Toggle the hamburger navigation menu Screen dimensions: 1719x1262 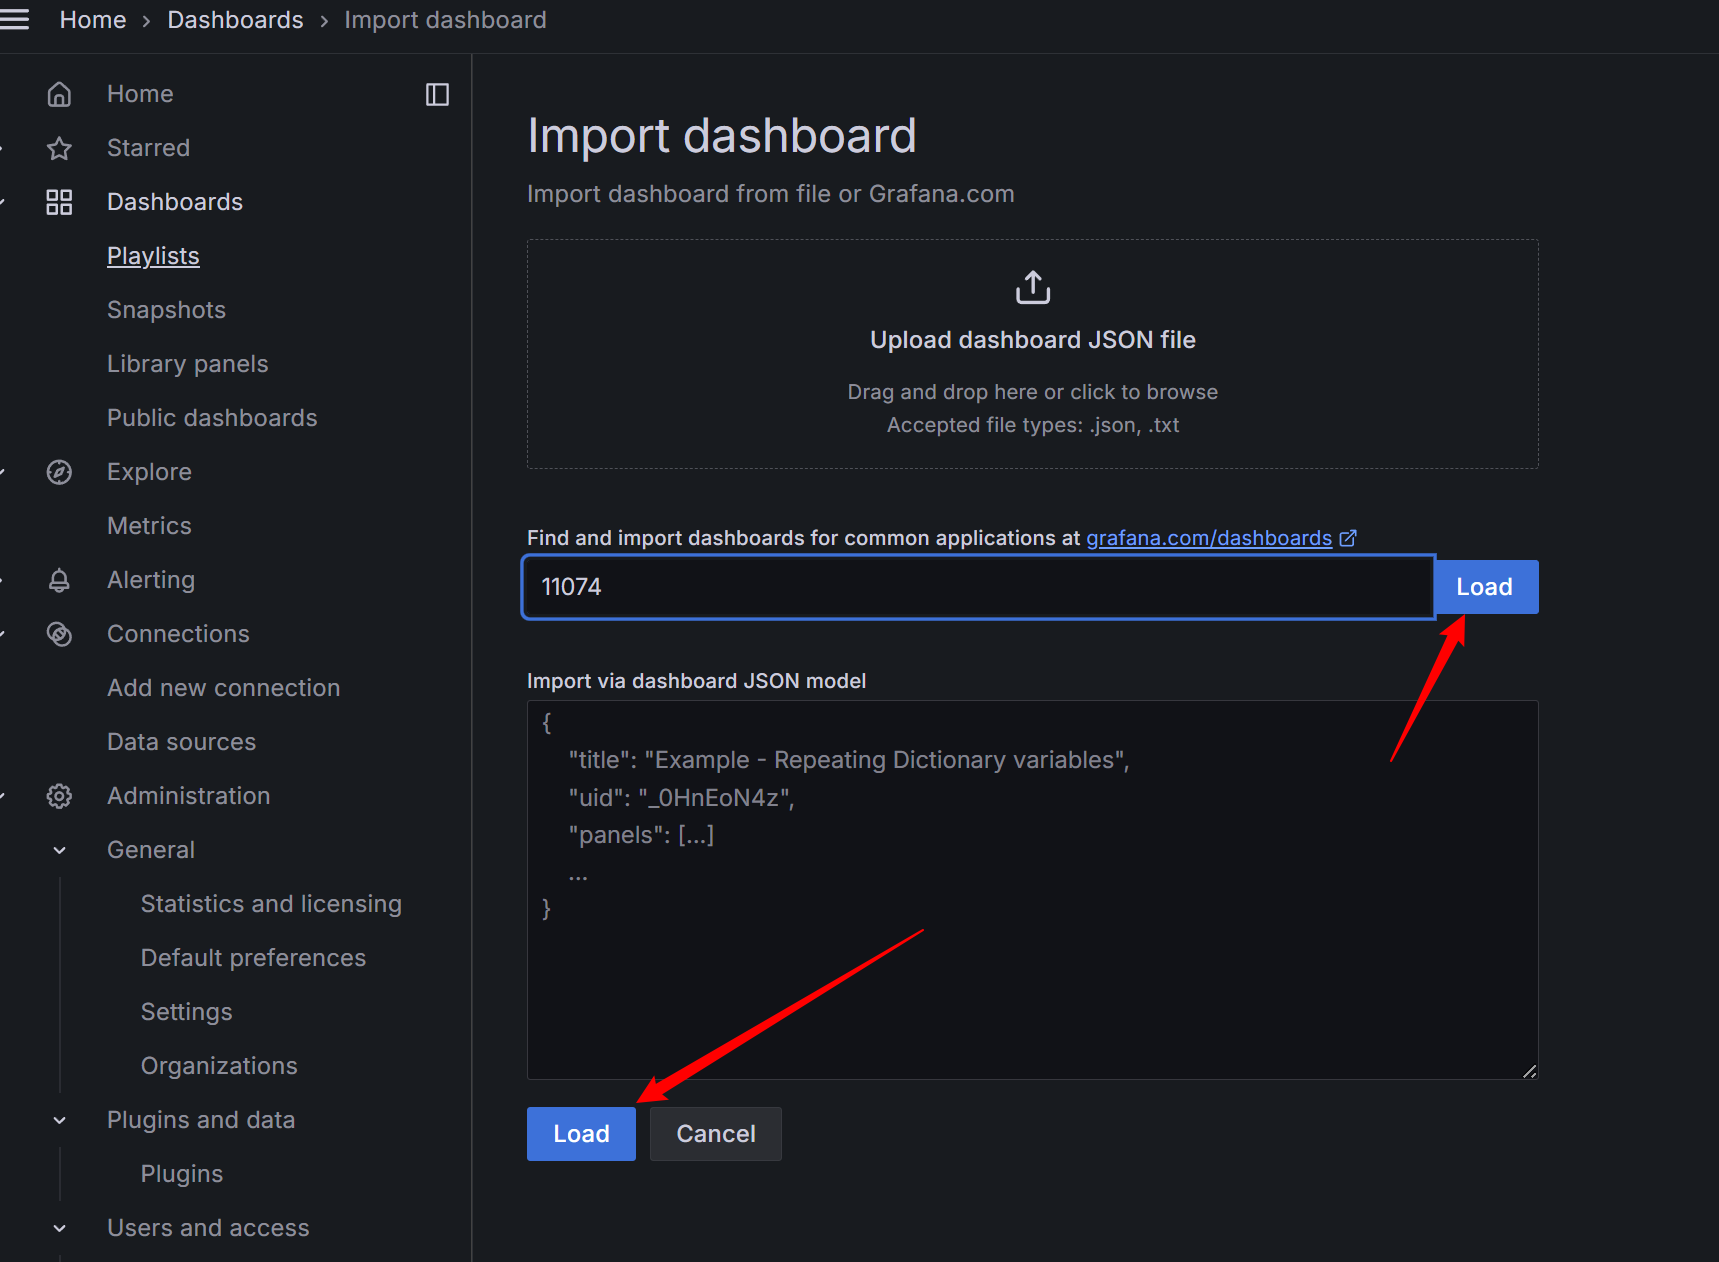[14, 20]
